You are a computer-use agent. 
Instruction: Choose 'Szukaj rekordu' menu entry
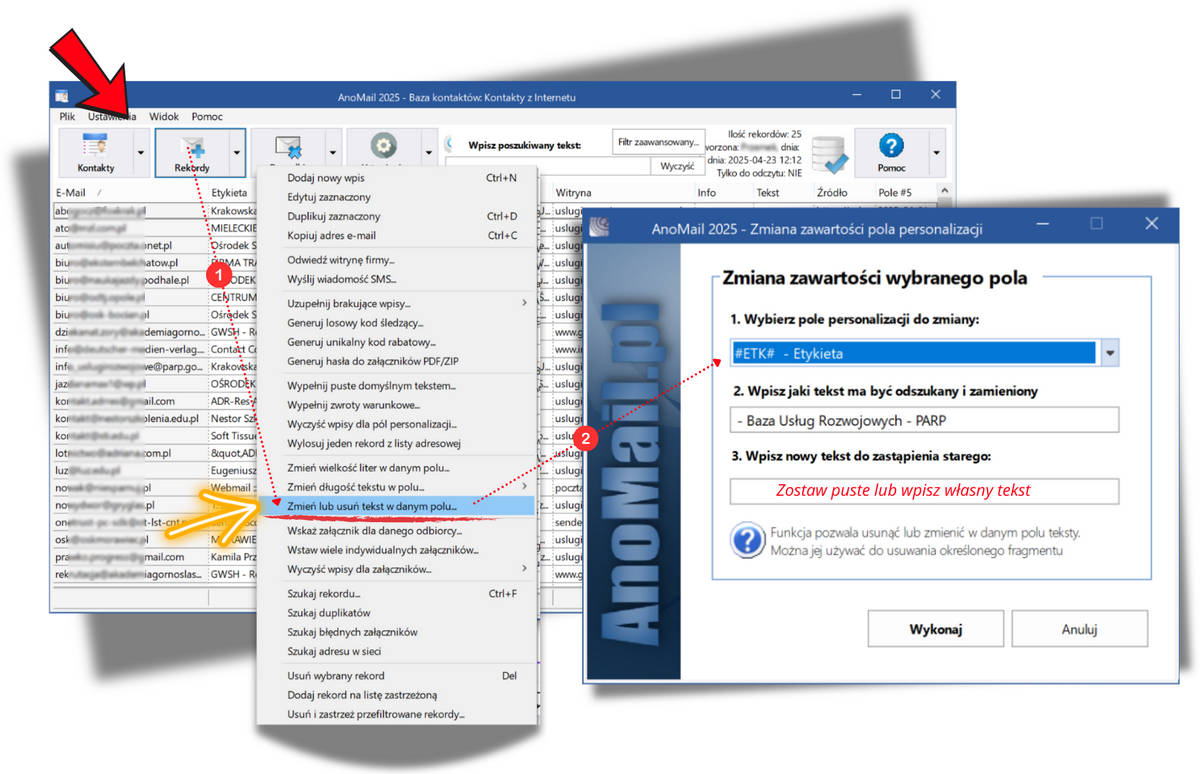[398, 594]
